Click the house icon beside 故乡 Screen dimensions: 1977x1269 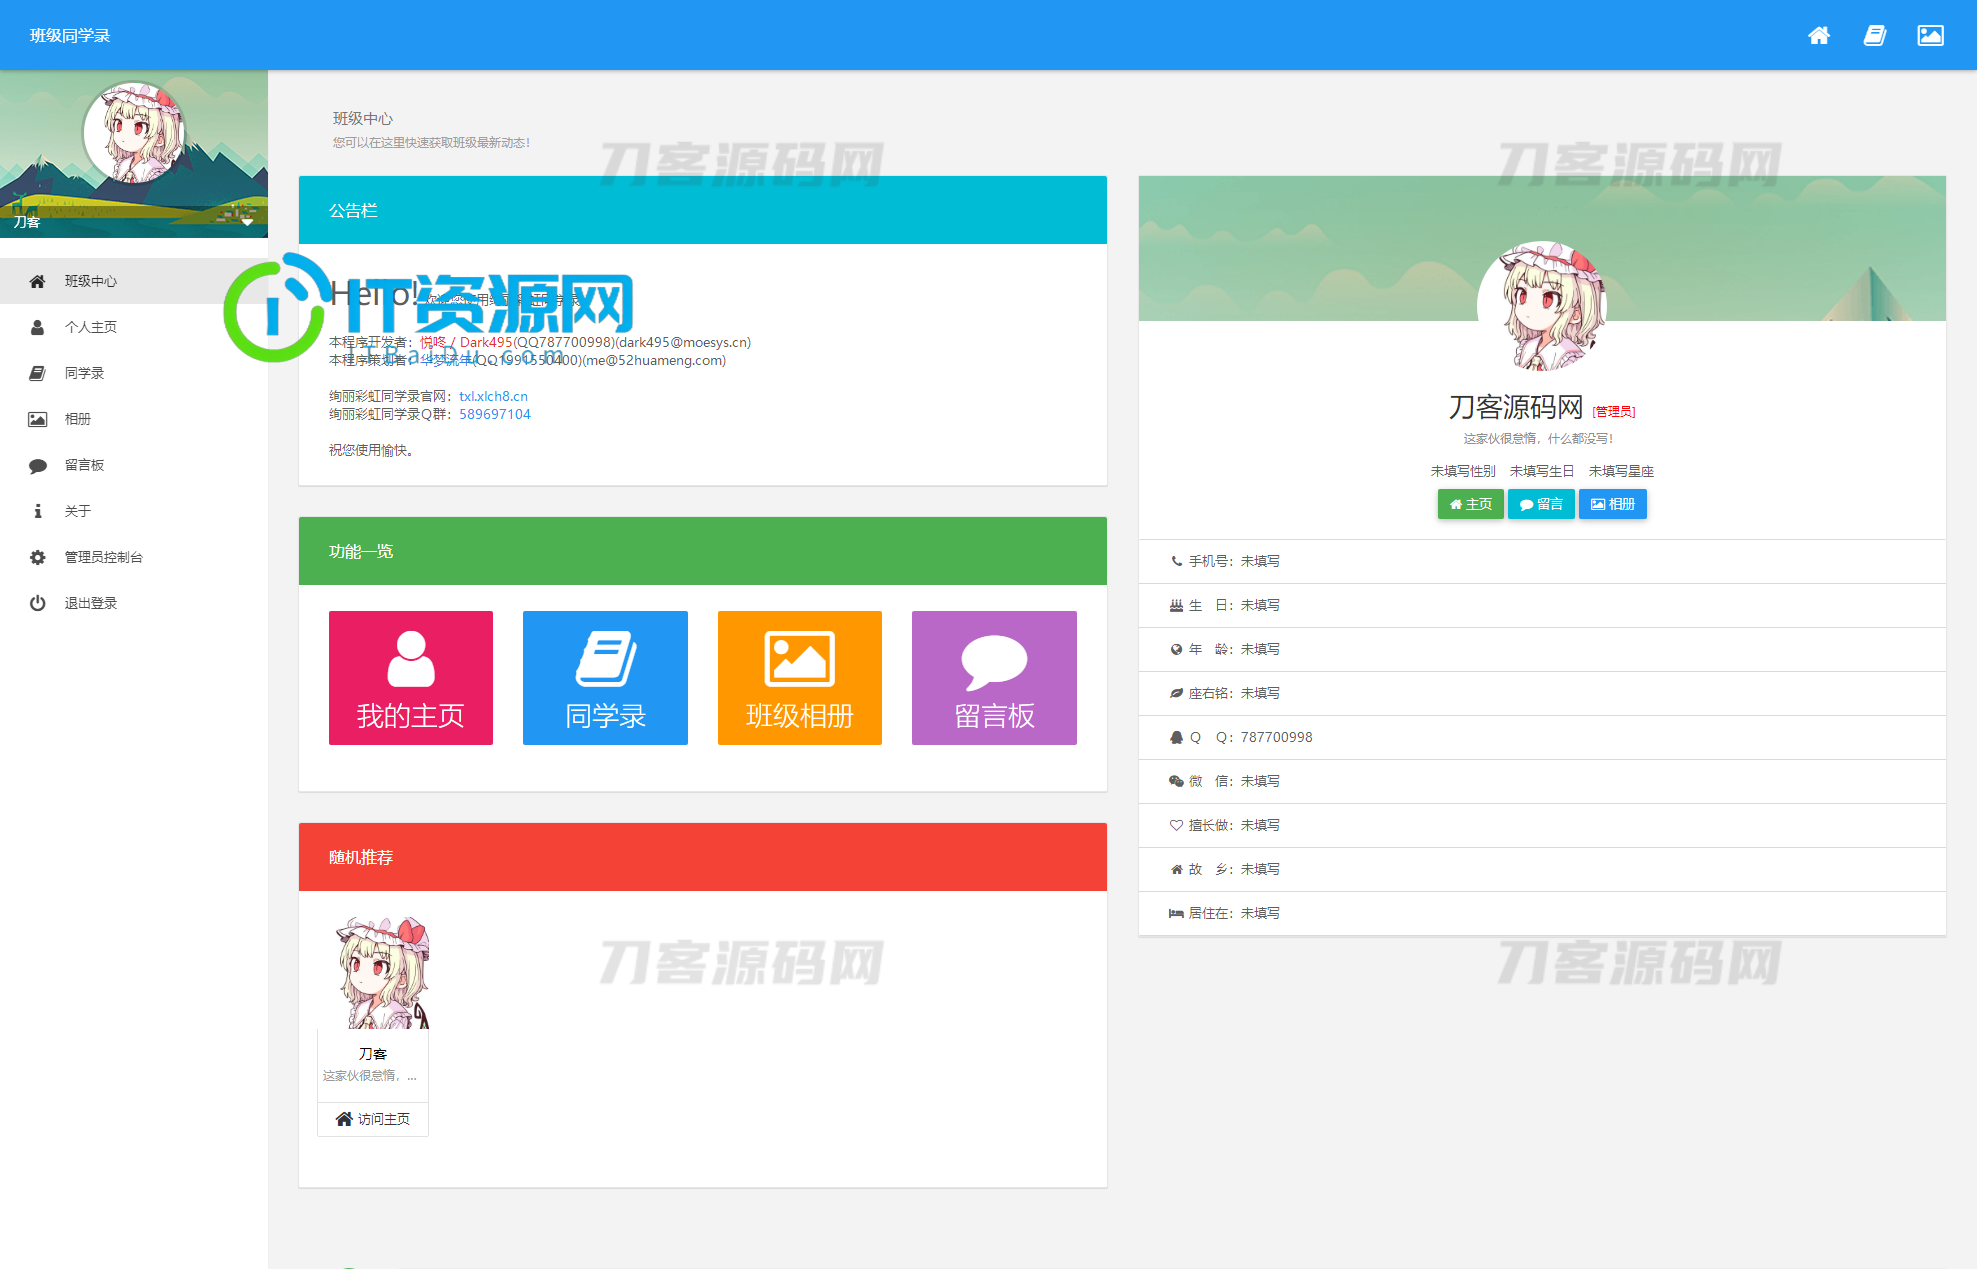click(1176, 869)
